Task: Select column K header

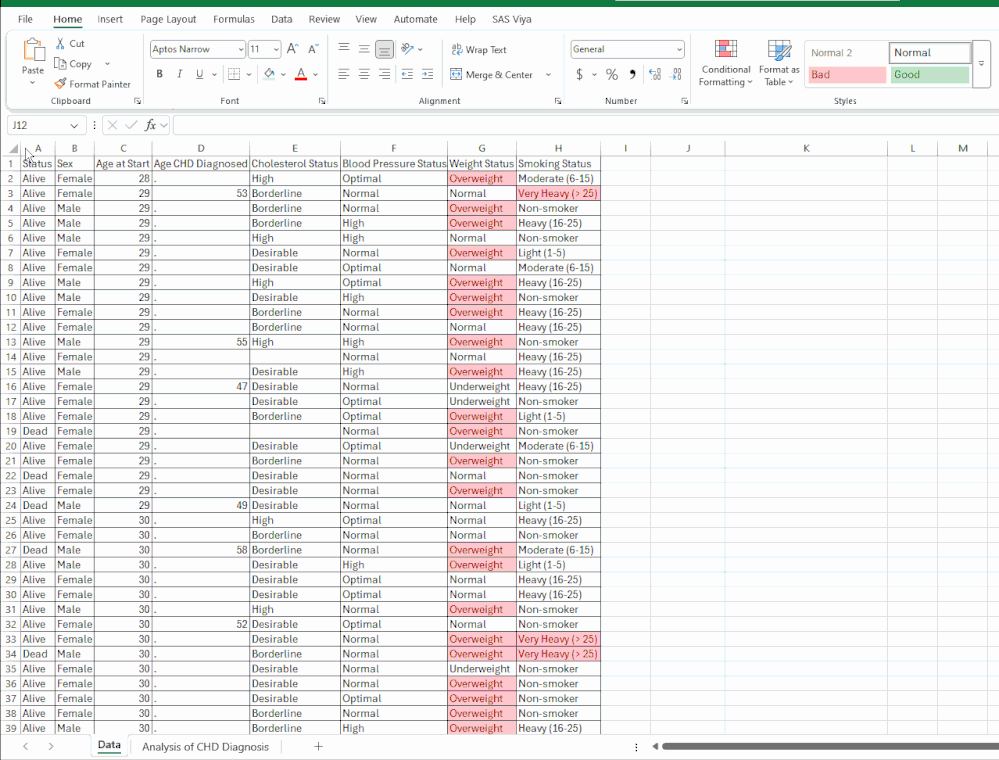Action: [806, 148]
